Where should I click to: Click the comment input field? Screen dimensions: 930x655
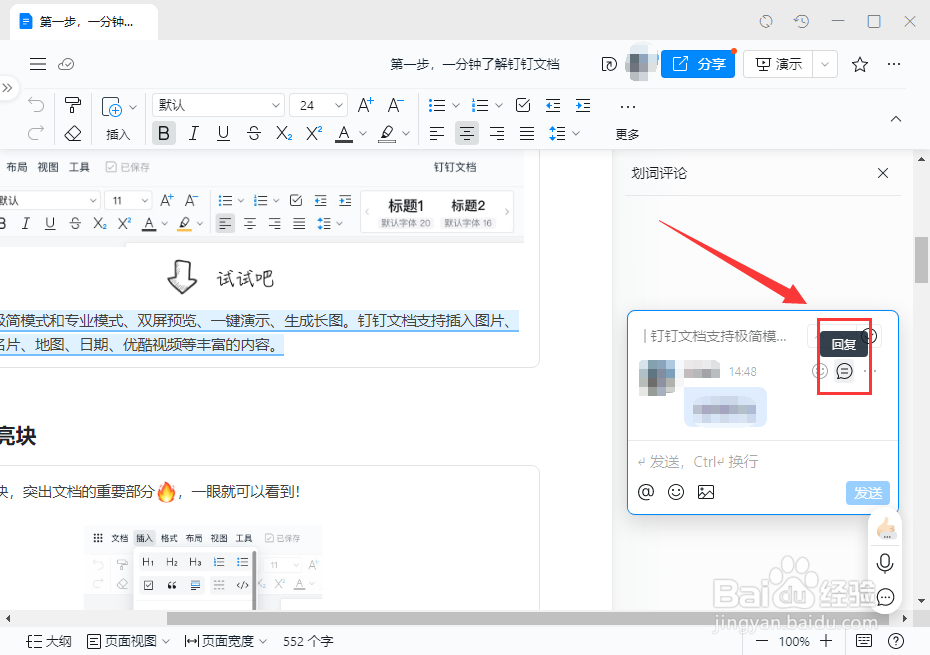(x=762, y=462)
